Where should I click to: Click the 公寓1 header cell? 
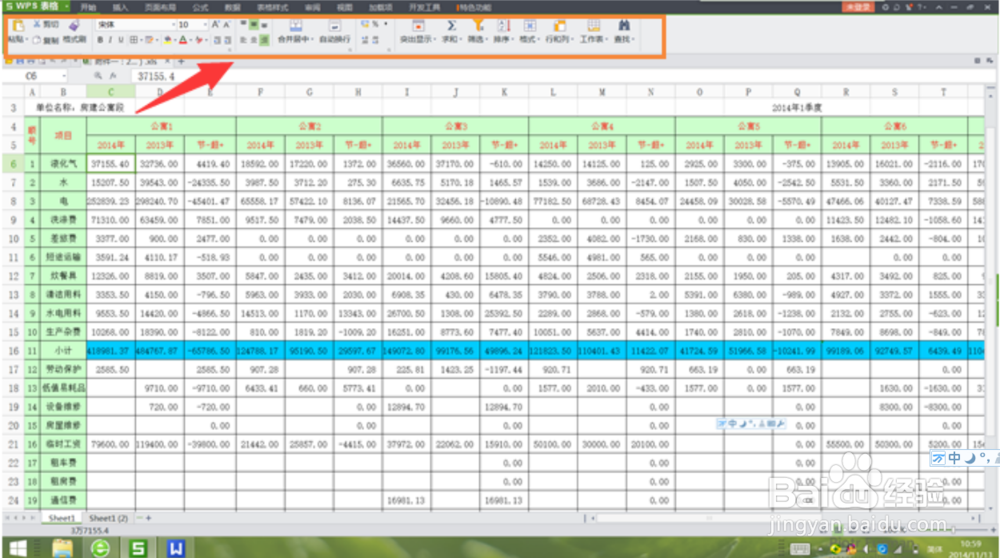161,126
